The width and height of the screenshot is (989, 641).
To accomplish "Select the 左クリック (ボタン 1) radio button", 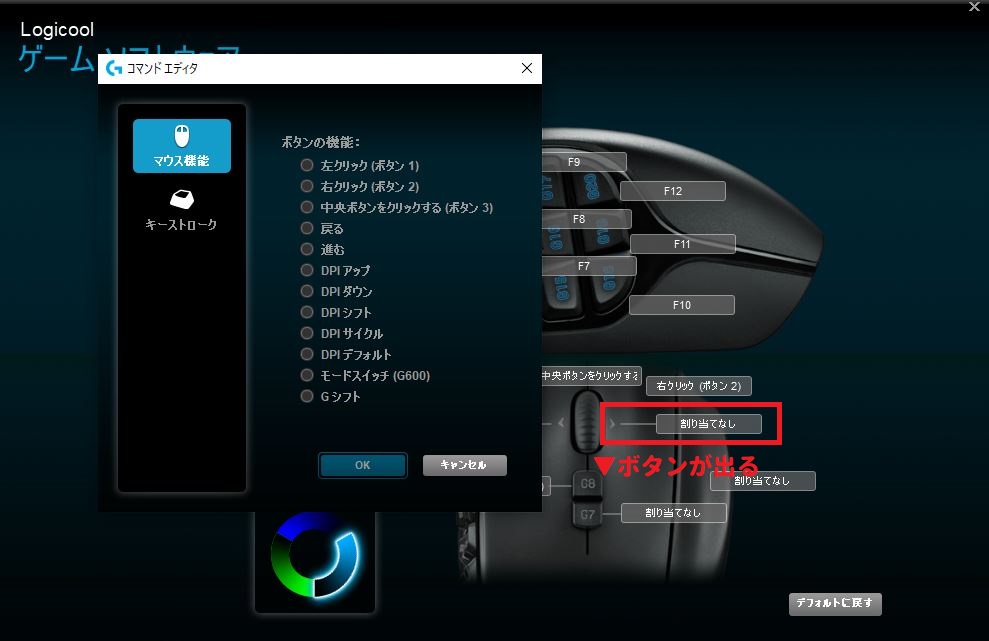I will pos(307,166).
